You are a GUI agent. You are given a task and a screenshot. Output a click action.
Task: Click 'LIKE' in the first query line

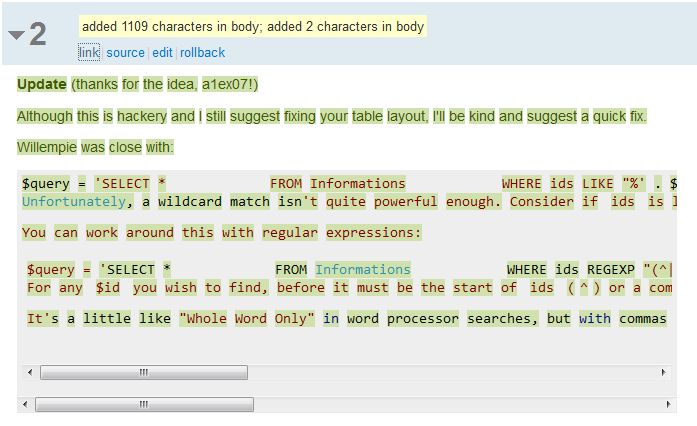pyautogui.click(x=597, y=184)
